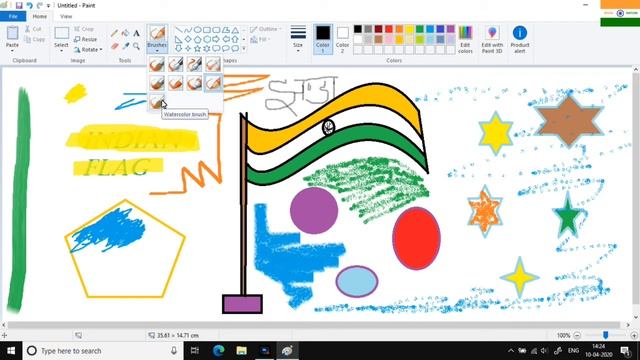This screenshot has height=360, width=640.
Task: Click the Product alert button
Action: click(520, 39)
